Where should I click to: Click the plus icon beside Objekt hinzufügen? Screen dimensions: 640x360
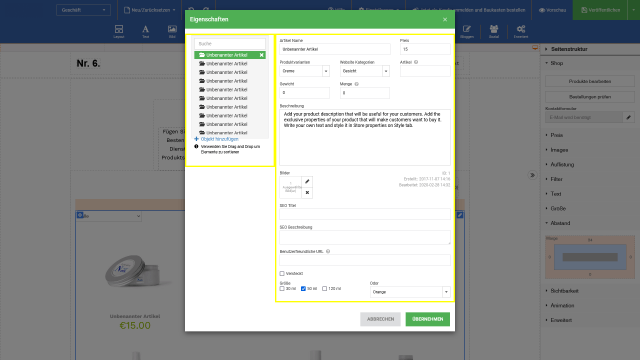(x=196, y=139)
